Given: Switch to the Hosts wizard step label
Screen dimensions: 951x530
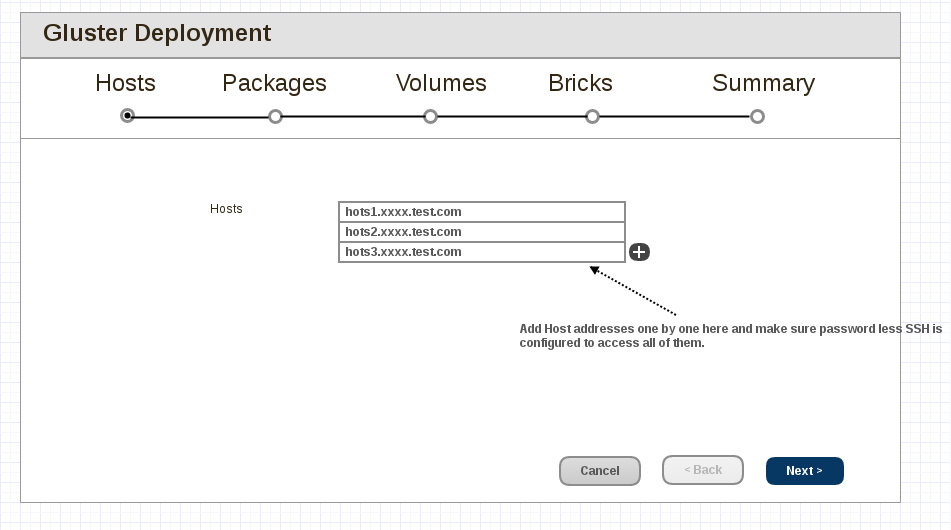Looking at the screenshot, I should coord(125,84).
